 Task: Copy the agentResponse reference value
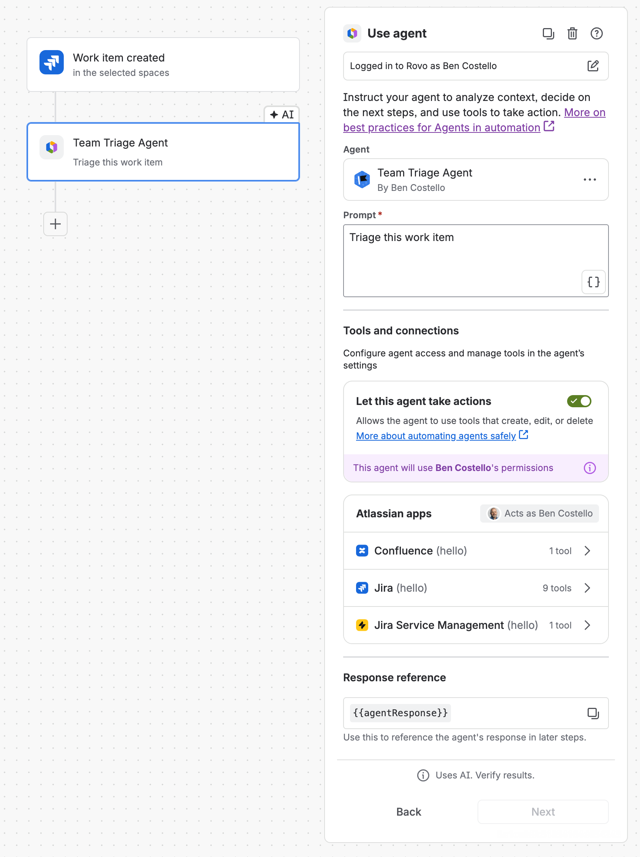[593, 713]
